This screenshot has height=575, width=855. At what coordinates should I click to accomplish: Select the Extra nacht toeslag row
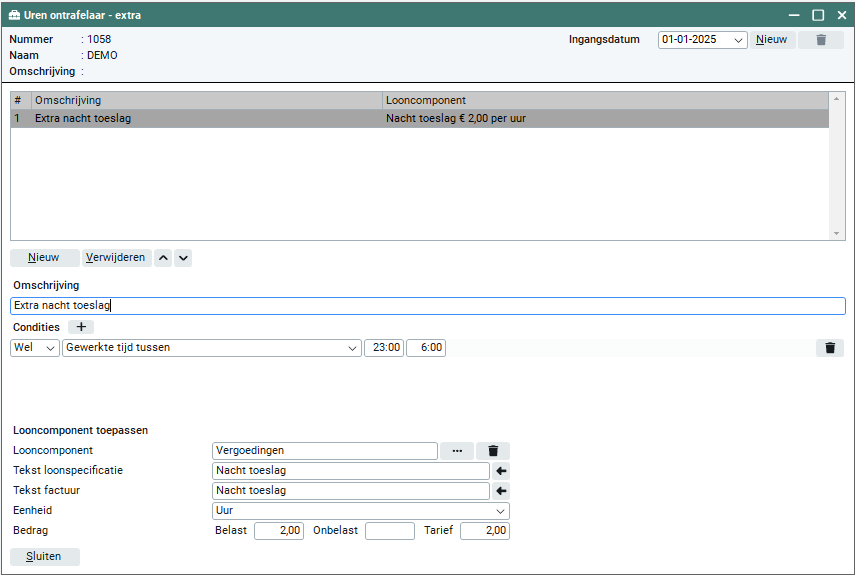pyautogui.click(x=200, y=118)
